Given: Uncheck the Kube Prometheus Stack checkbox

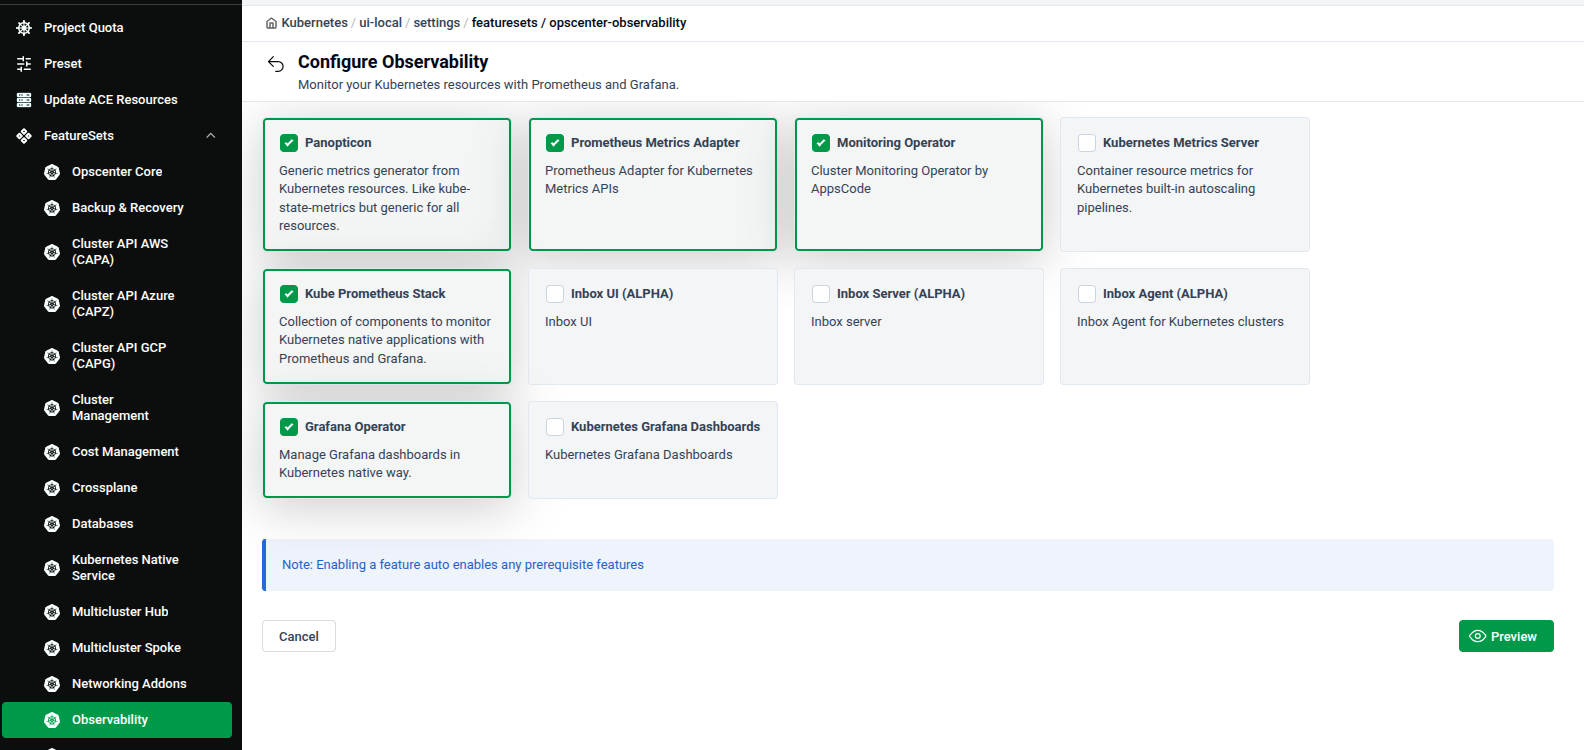Looking at the screenshot, I should 289,294.
